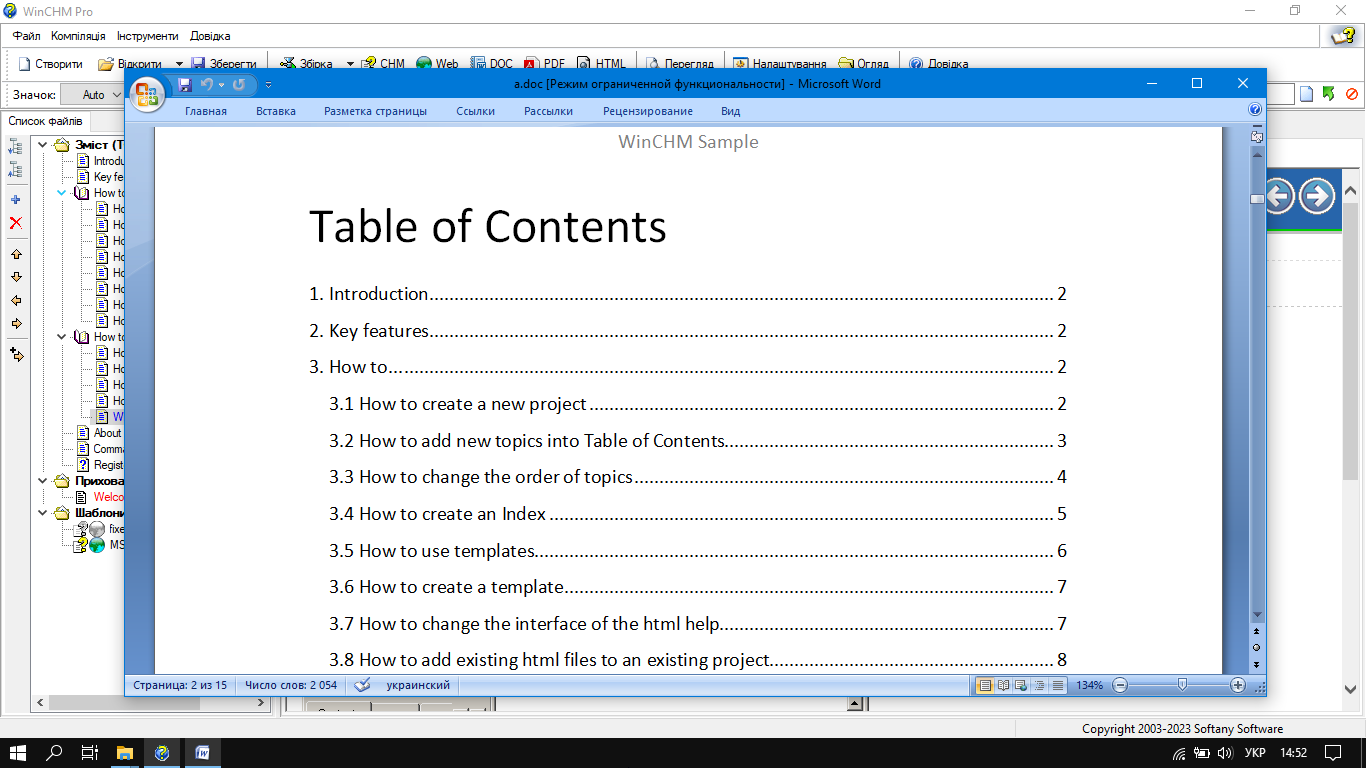This screenshot has height=768, width=1366.
Task: Click CHM output toolbar button
Action: [384, 64]
